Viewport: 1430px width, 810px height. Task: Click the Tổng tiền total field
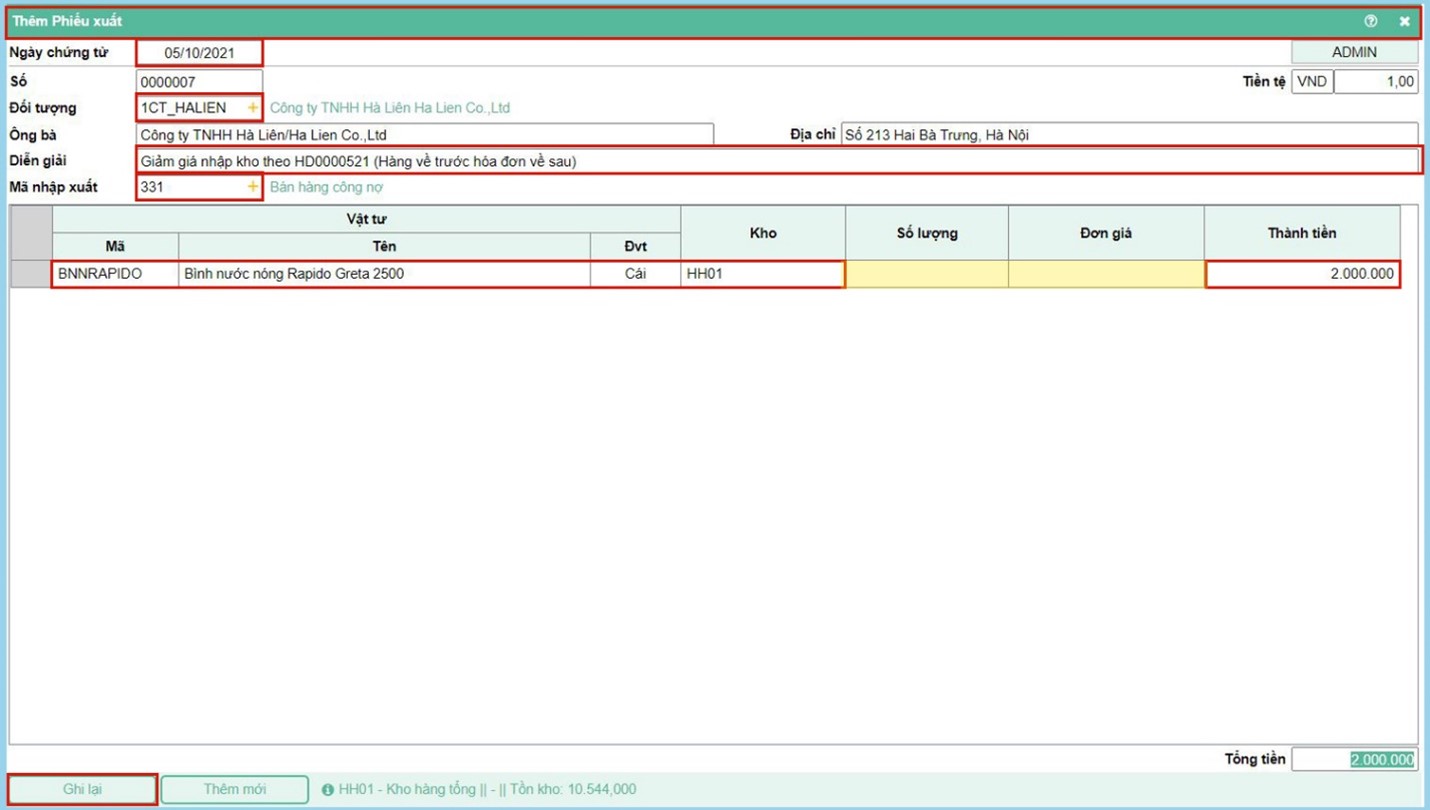1354,760
